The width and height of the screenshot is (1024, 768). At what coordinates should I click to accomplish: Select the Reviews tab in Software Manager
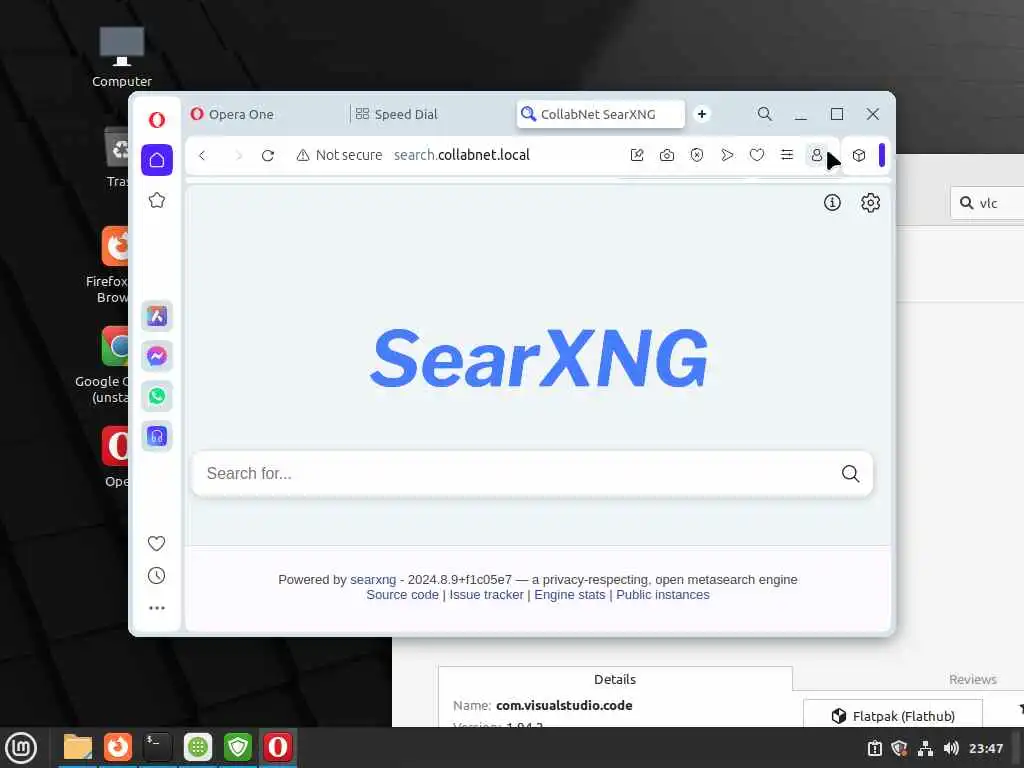973,679
